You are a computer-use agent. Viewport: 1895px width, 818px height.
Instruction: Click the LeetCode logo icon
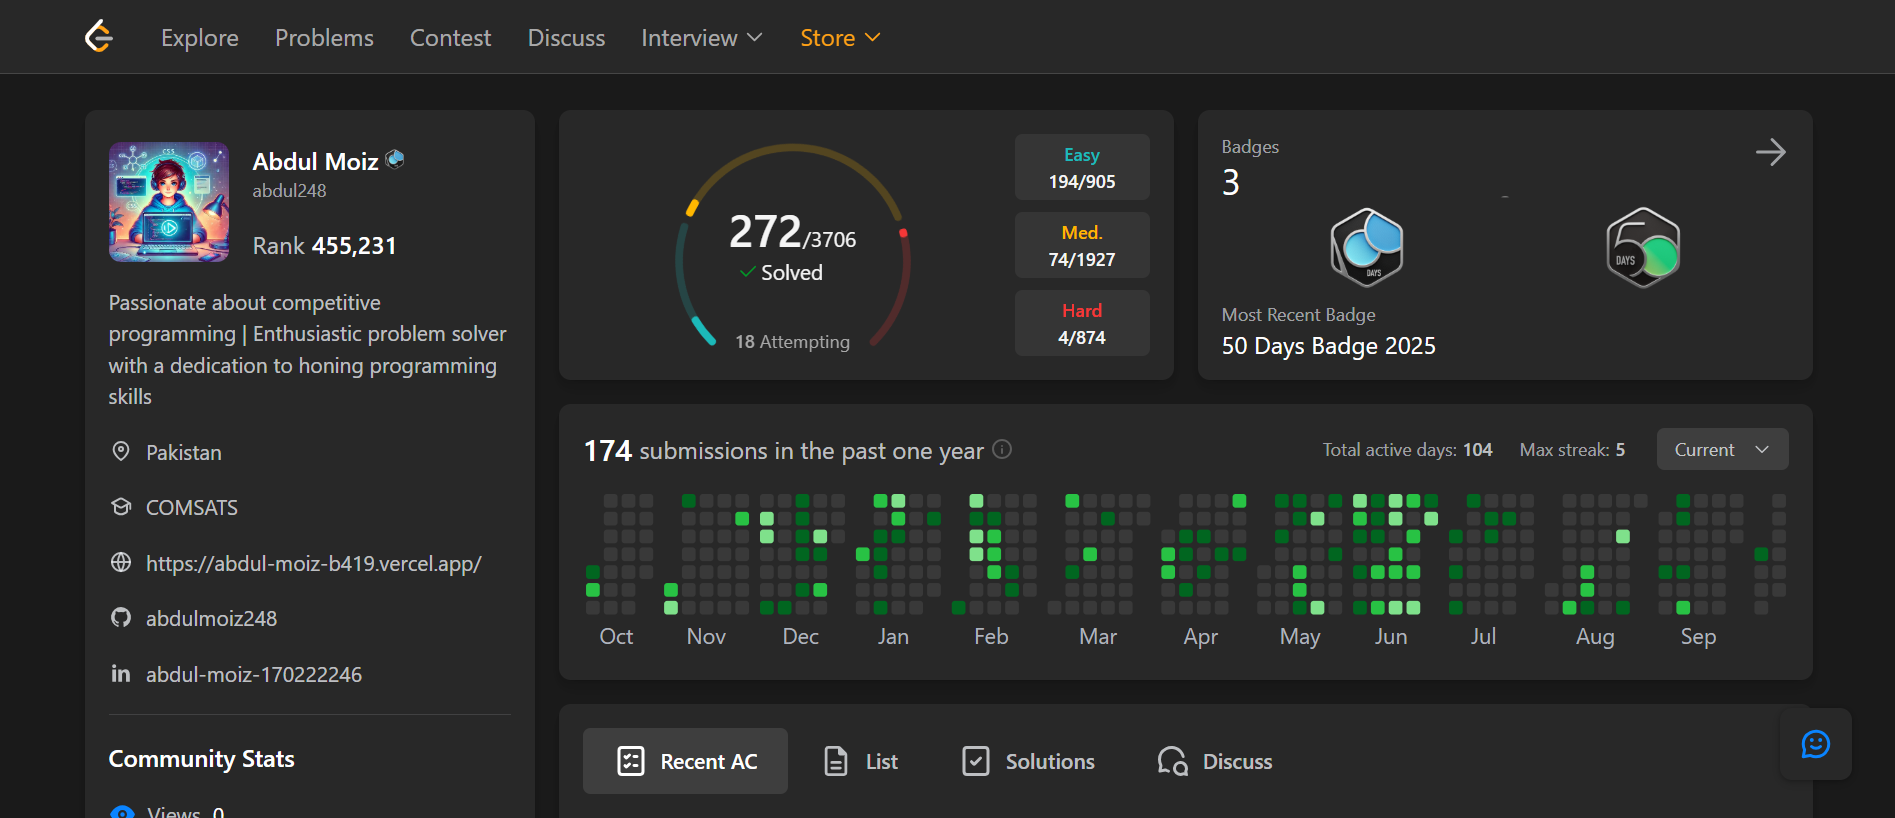point(99,37)
